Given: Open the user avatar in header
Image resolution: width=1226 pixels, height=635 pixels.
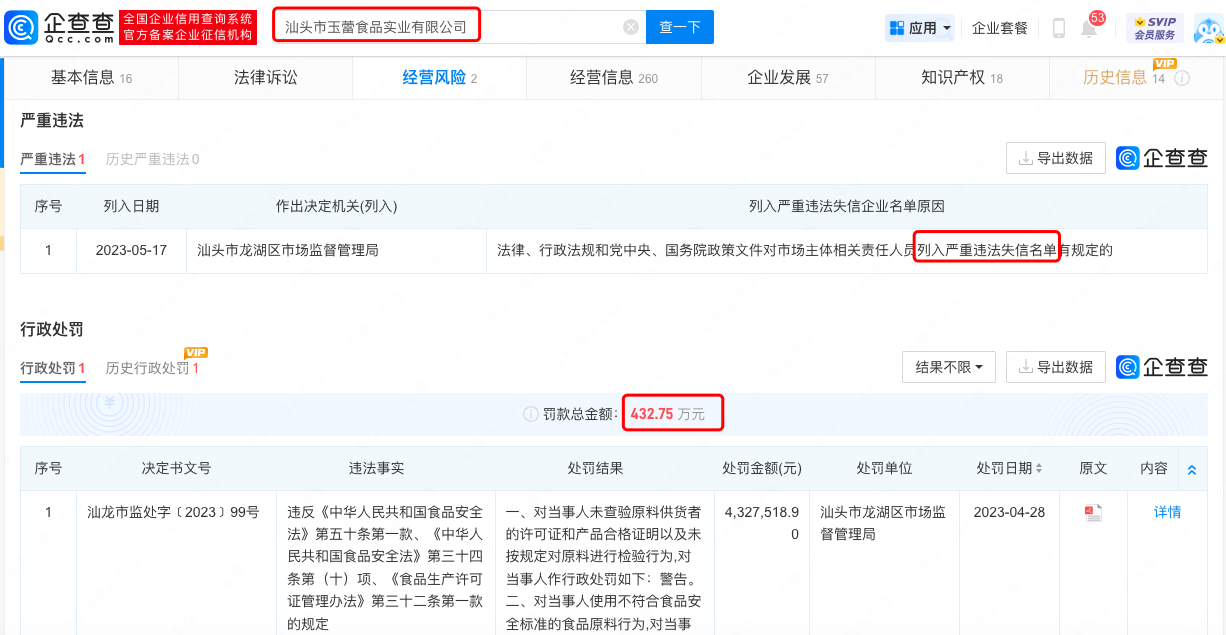Looking at the screenshot, I should click(x=1208, y=28).
